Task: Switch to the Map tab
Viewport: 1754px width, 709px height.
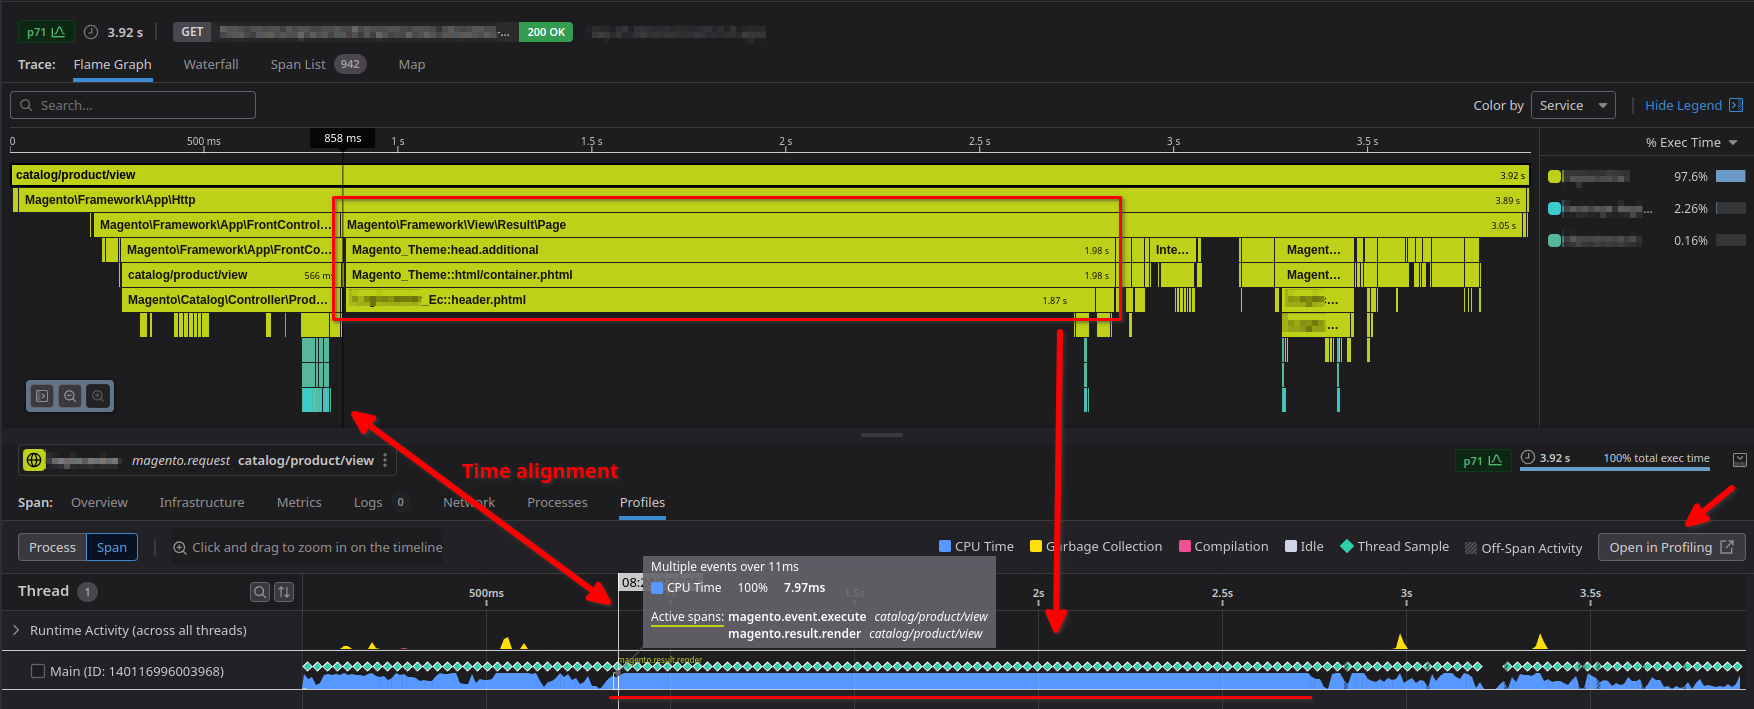Action: [412, 64]
